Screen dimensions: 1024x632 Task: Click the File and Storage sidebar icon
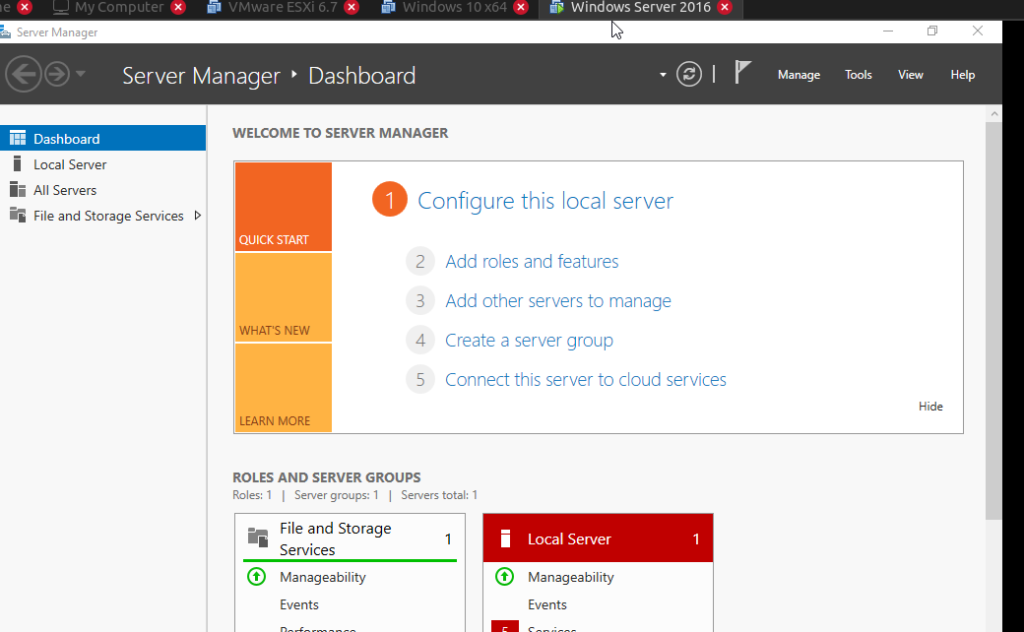coord(18,215)
